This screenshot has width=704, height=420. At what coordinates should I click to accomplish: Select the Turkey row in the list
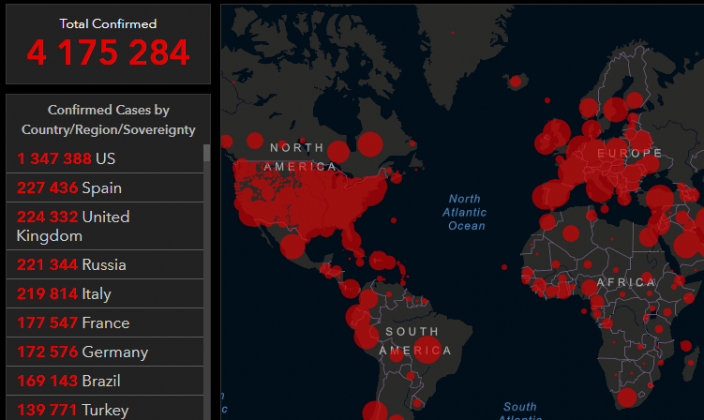click(x=105, y=409)
